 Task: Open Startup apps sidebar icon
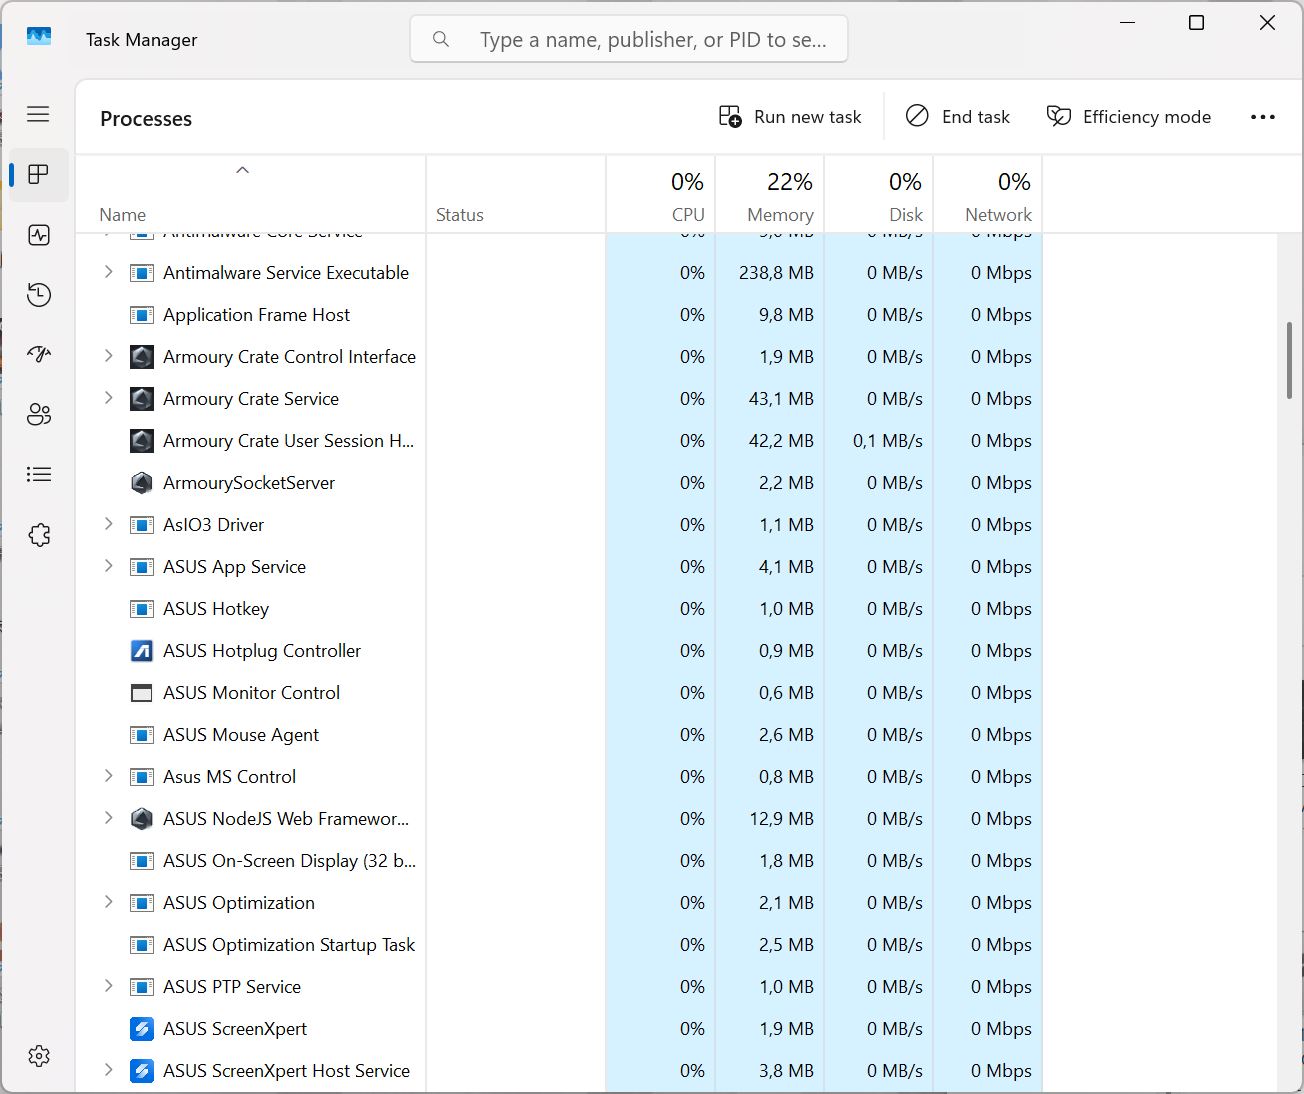39,355
